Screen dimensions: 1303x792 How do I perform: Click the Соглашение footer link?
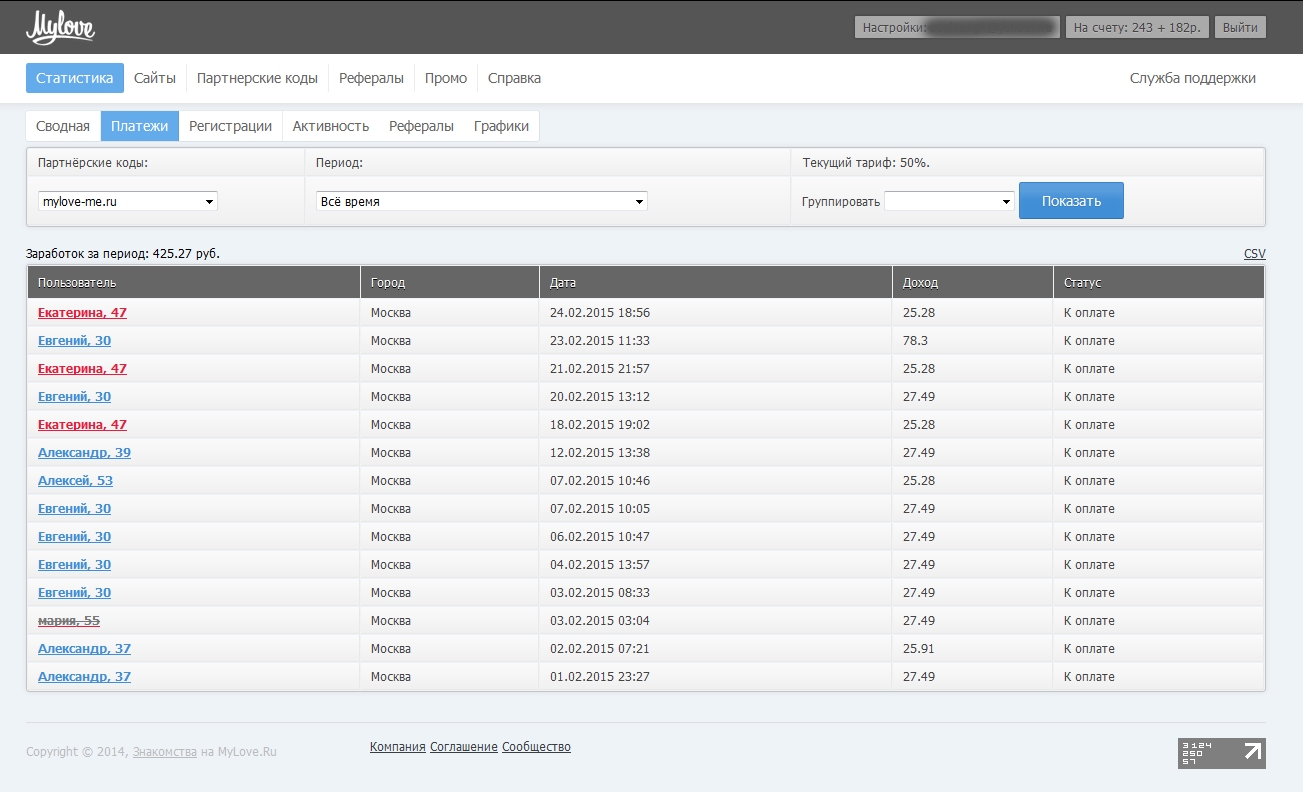(x=463, y=747)
